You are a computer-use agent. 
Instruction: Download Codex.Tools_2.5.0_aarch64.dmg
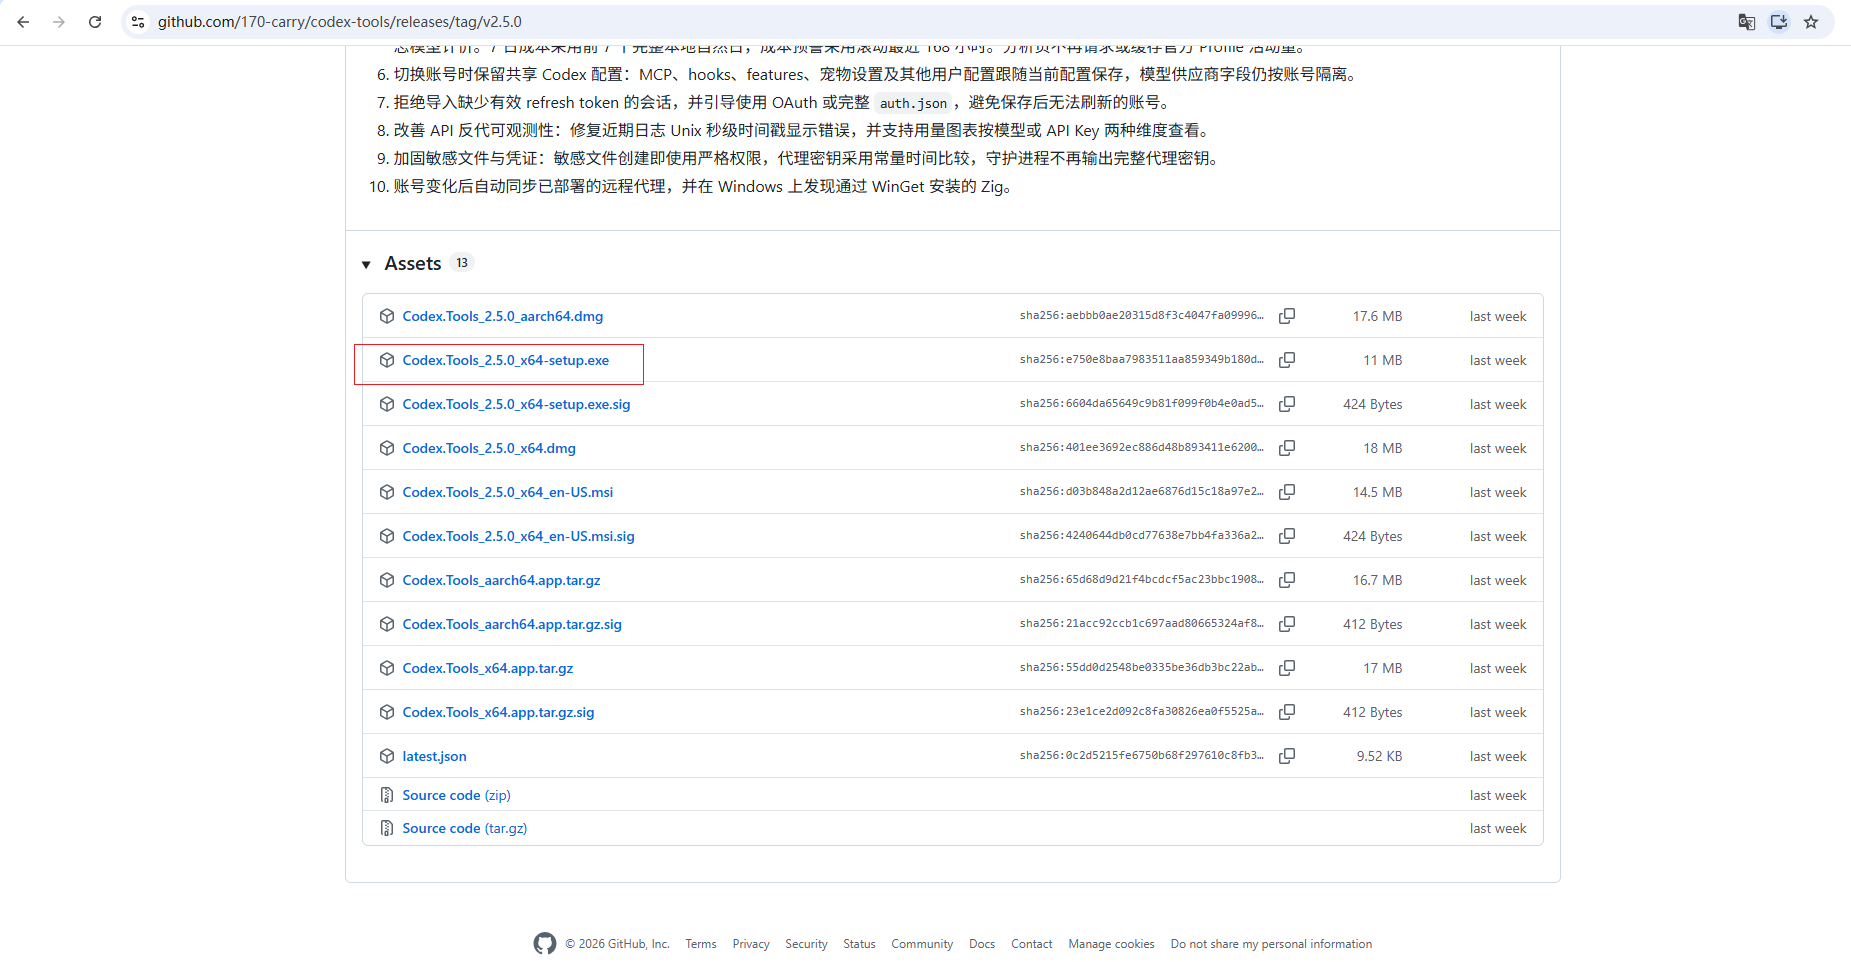tap(502, 316)
